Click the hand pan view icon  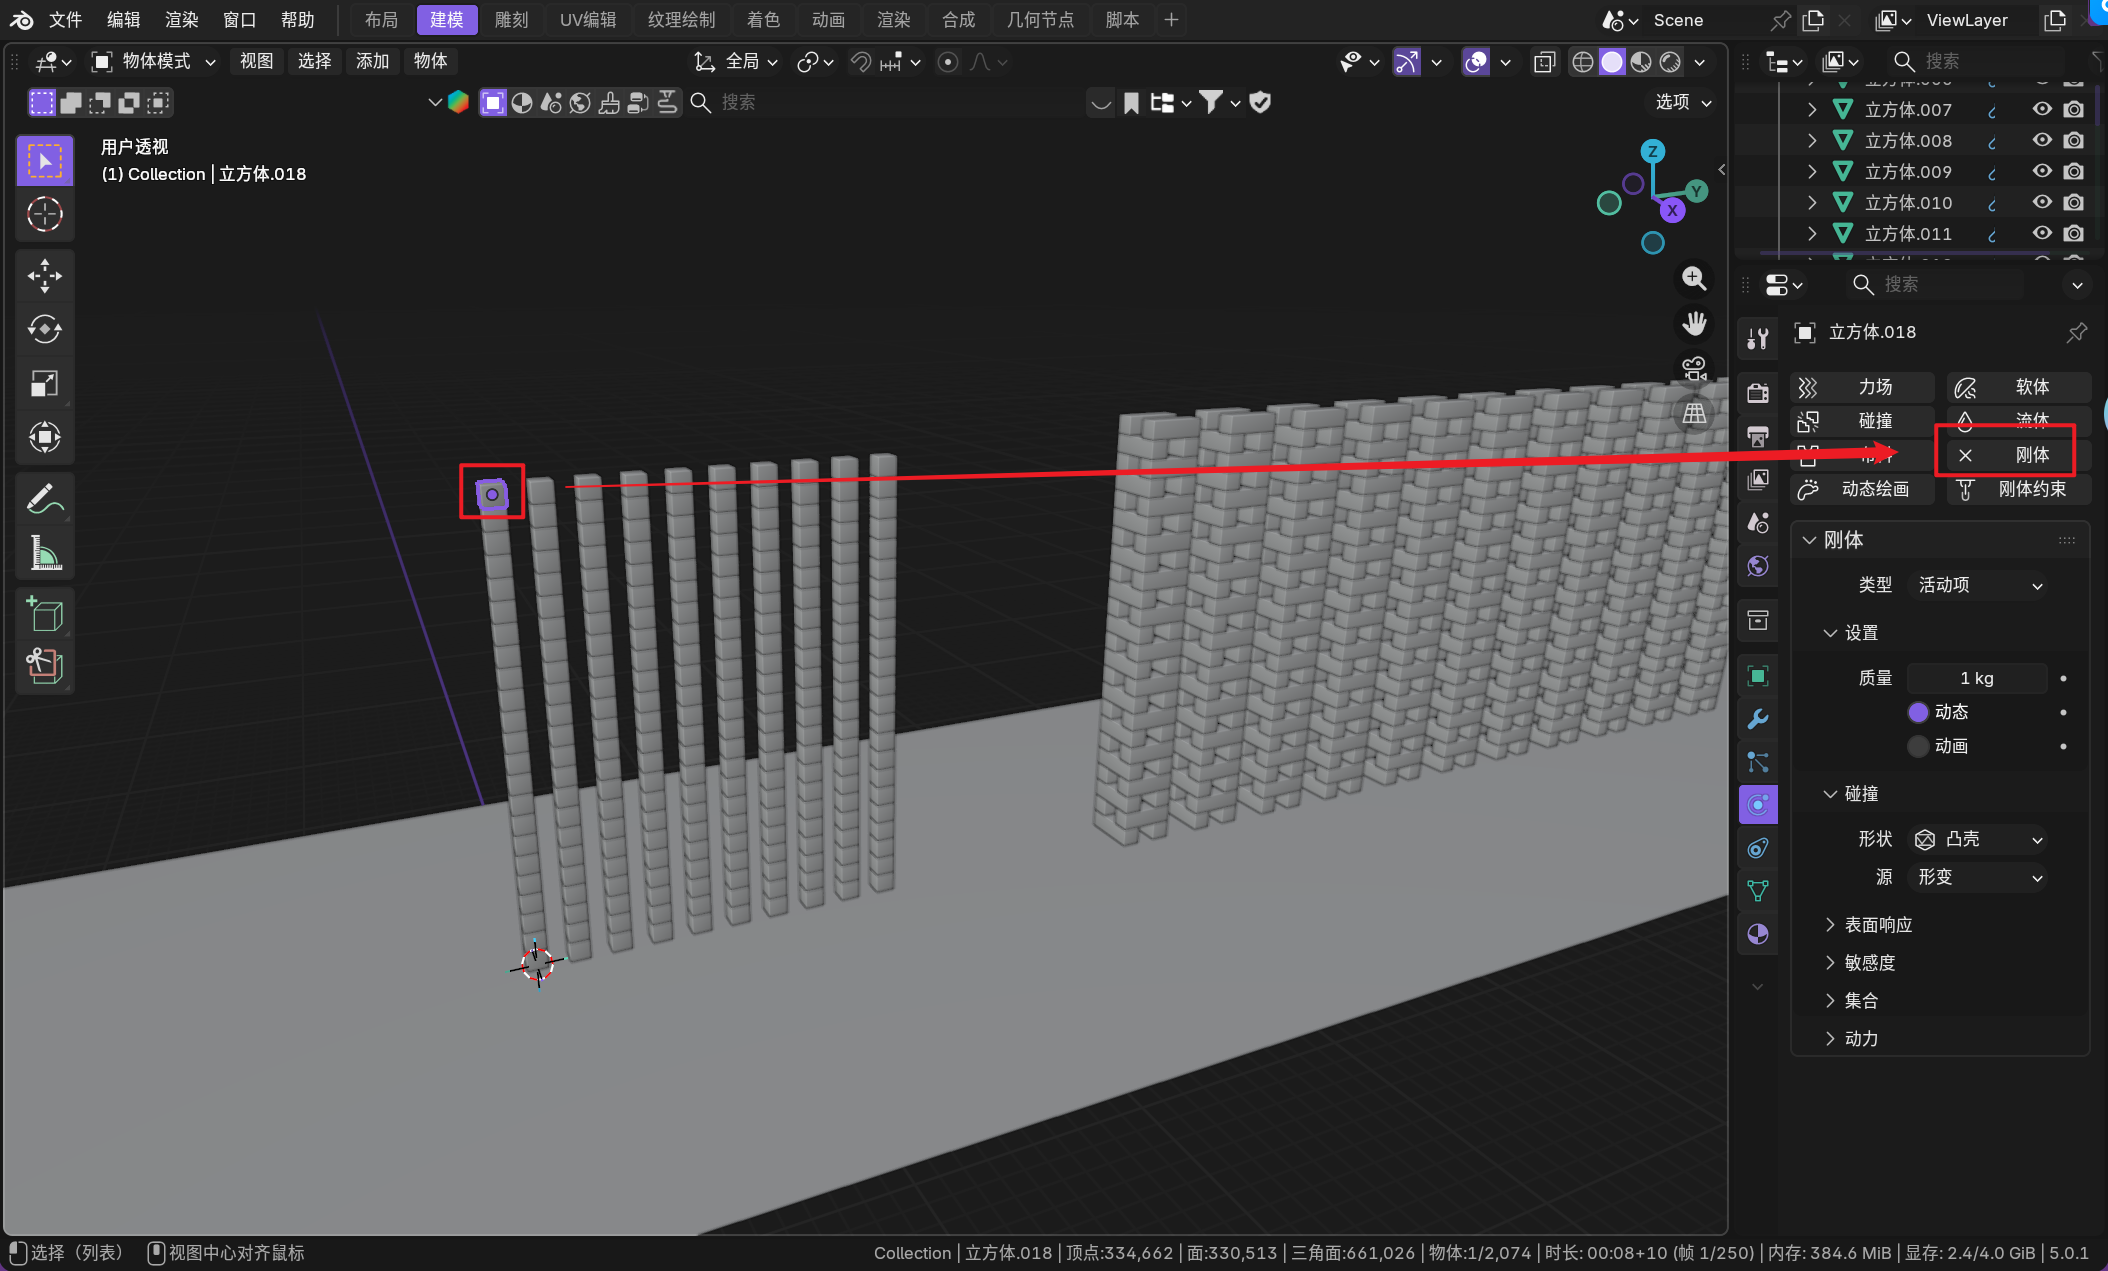point(1694,323)
